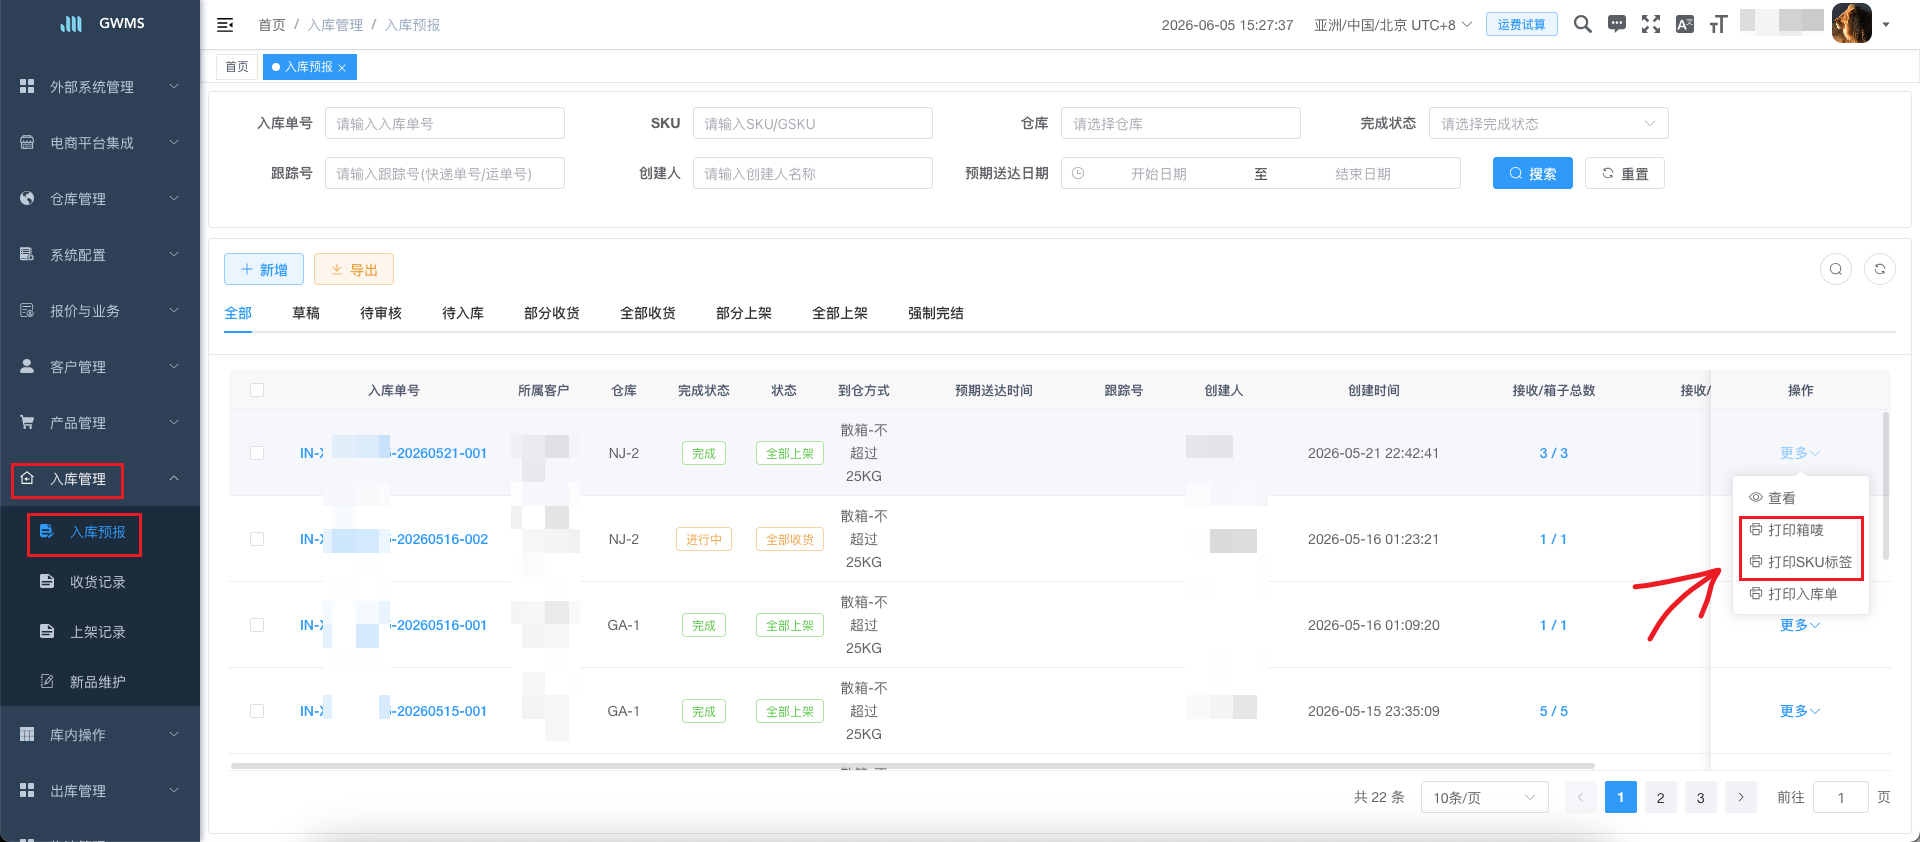Open the message chat bubble icon
1920x842 pixels.
[1616, 24]
